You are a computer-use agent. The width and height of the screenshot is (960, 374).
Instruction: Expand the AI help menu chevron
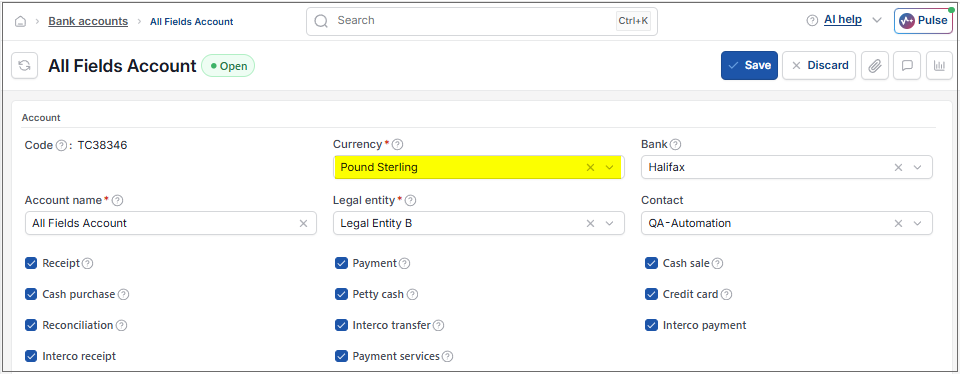coord(877,20)
